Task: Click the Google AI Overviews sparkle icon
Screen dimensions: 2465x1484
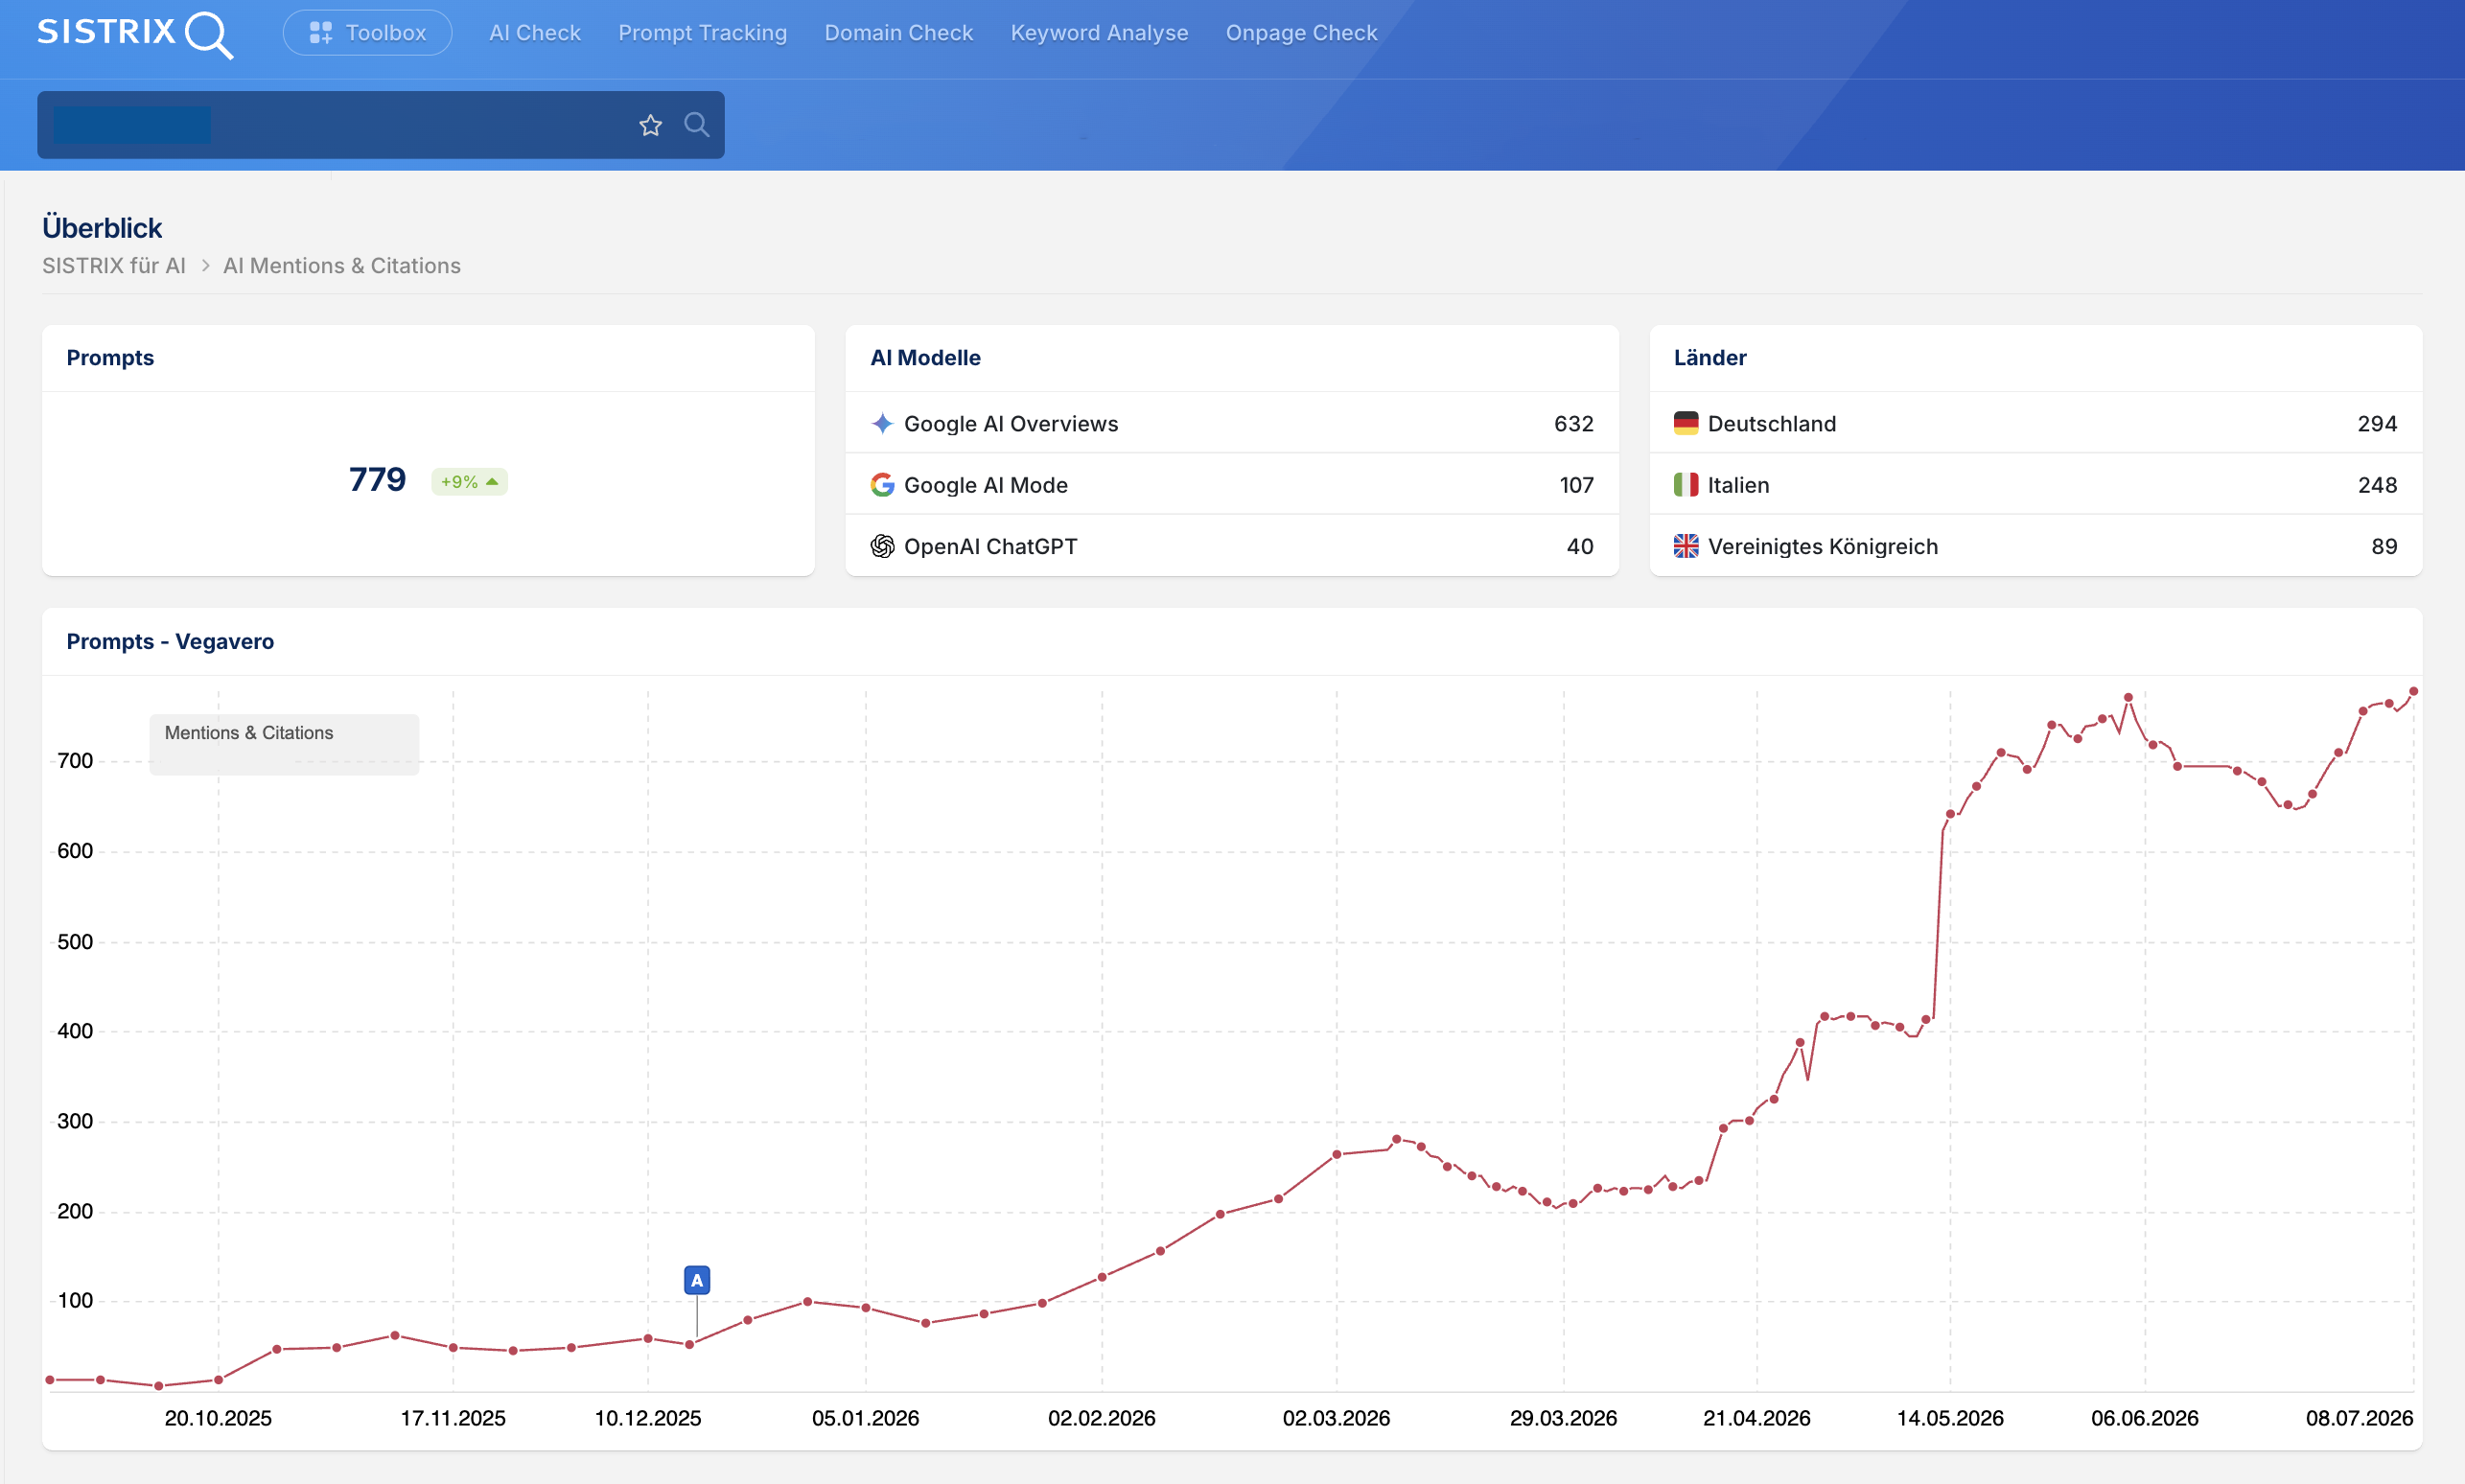Action: pyautogui.click(x=882, y=424)
